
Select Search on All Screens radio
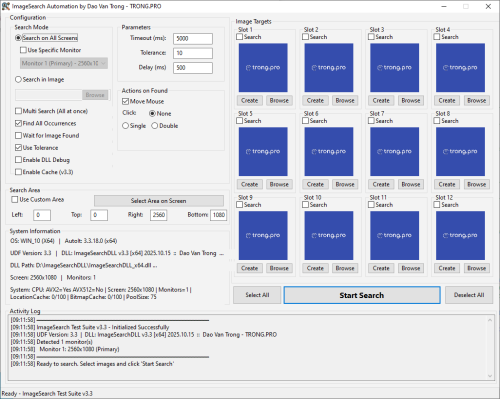point(47,38)
